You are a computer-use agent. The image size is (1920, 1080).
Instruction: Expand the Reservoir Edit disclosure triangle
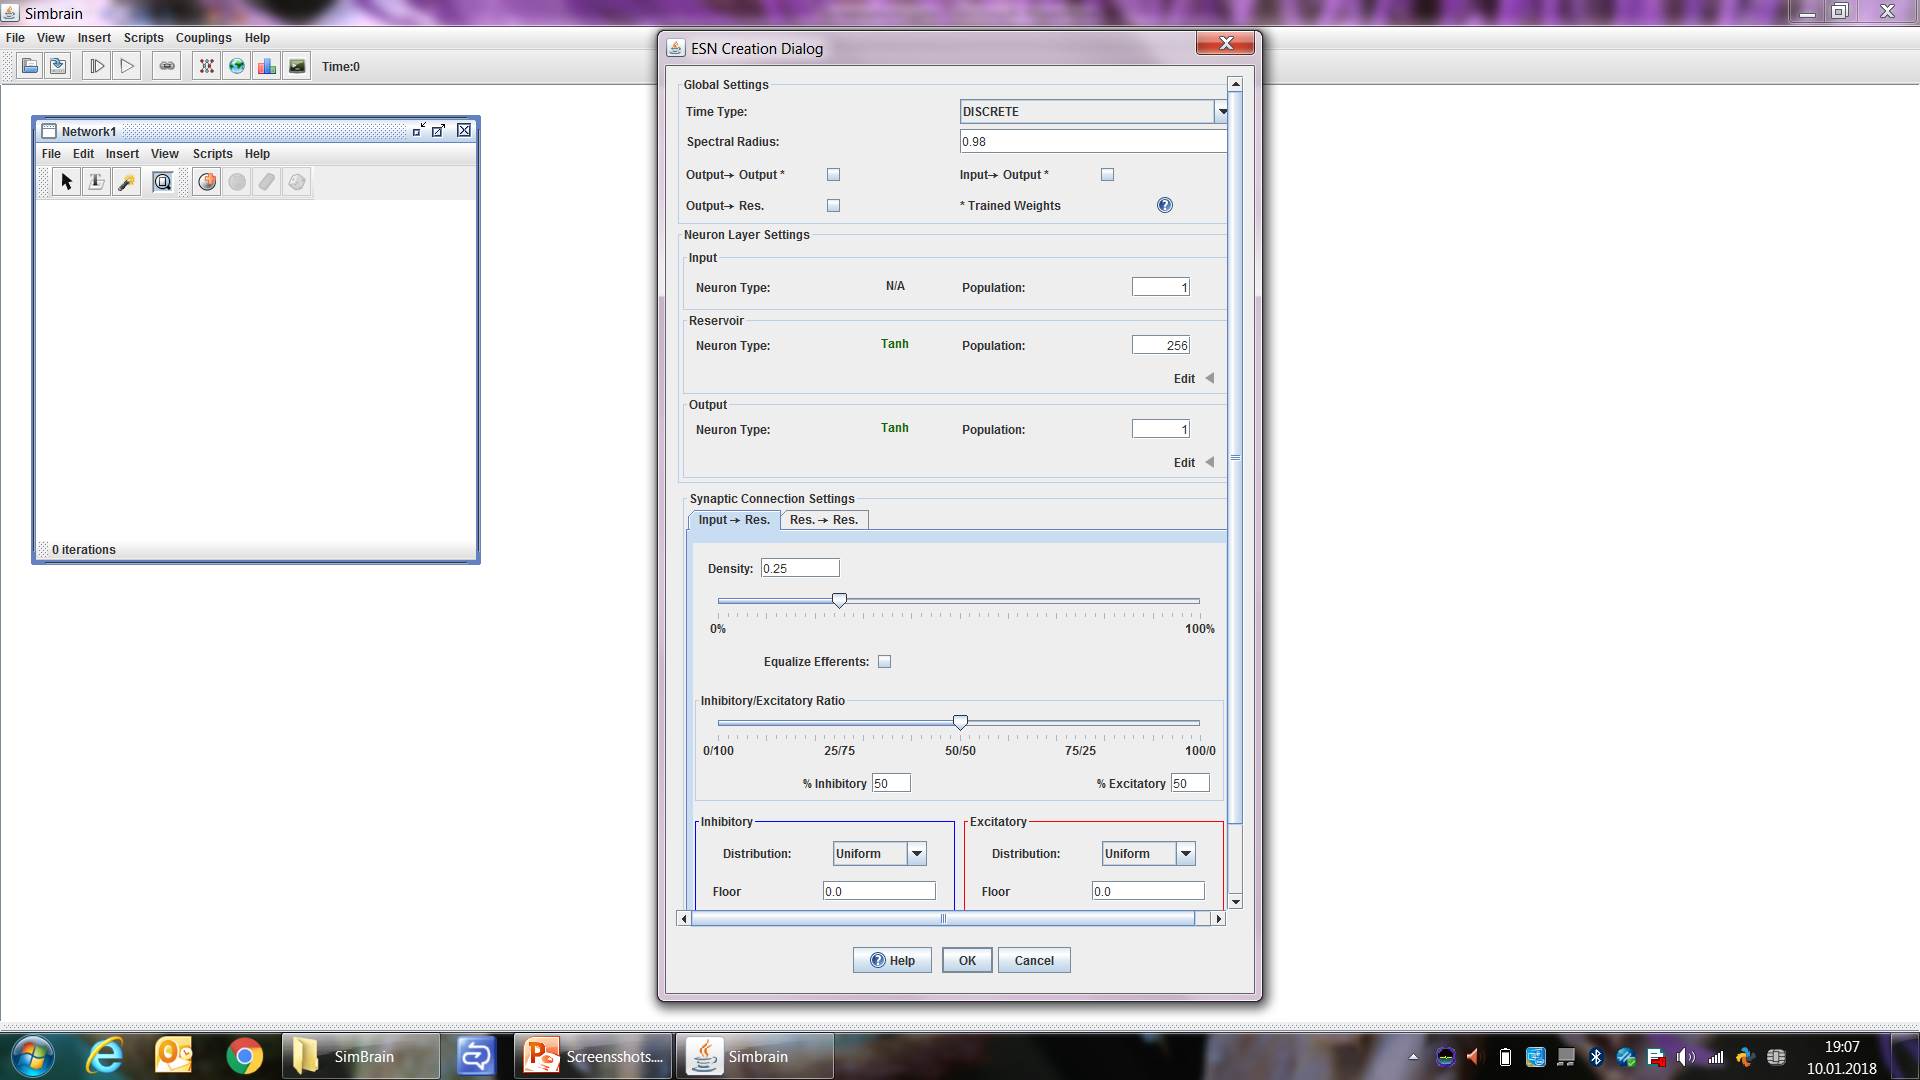[1209, 378]
